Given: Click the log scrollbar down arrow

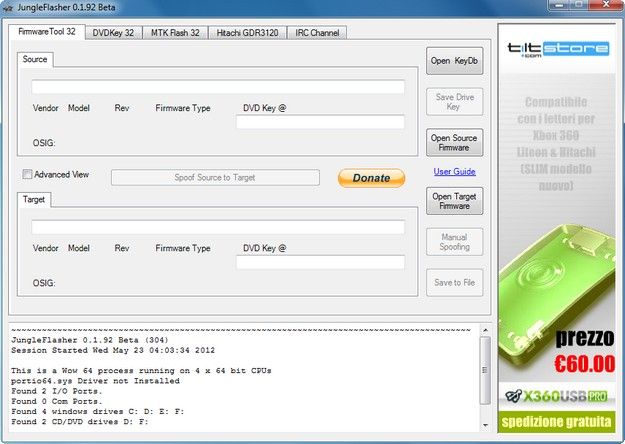Looking at the screenshot, I should pos(485,425).
